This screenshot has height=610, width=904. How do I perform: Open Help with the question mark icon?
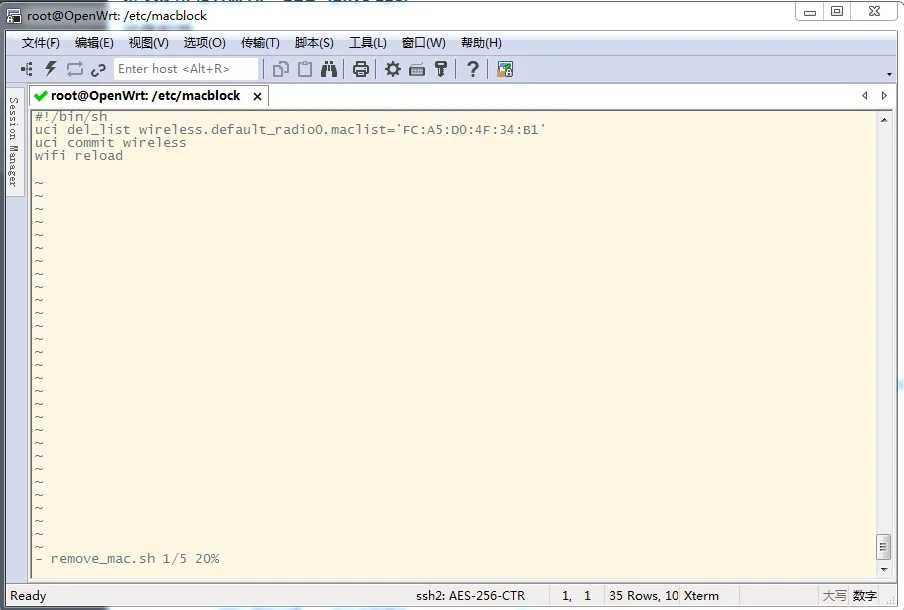pyautogui.click(x=473, y=69)
